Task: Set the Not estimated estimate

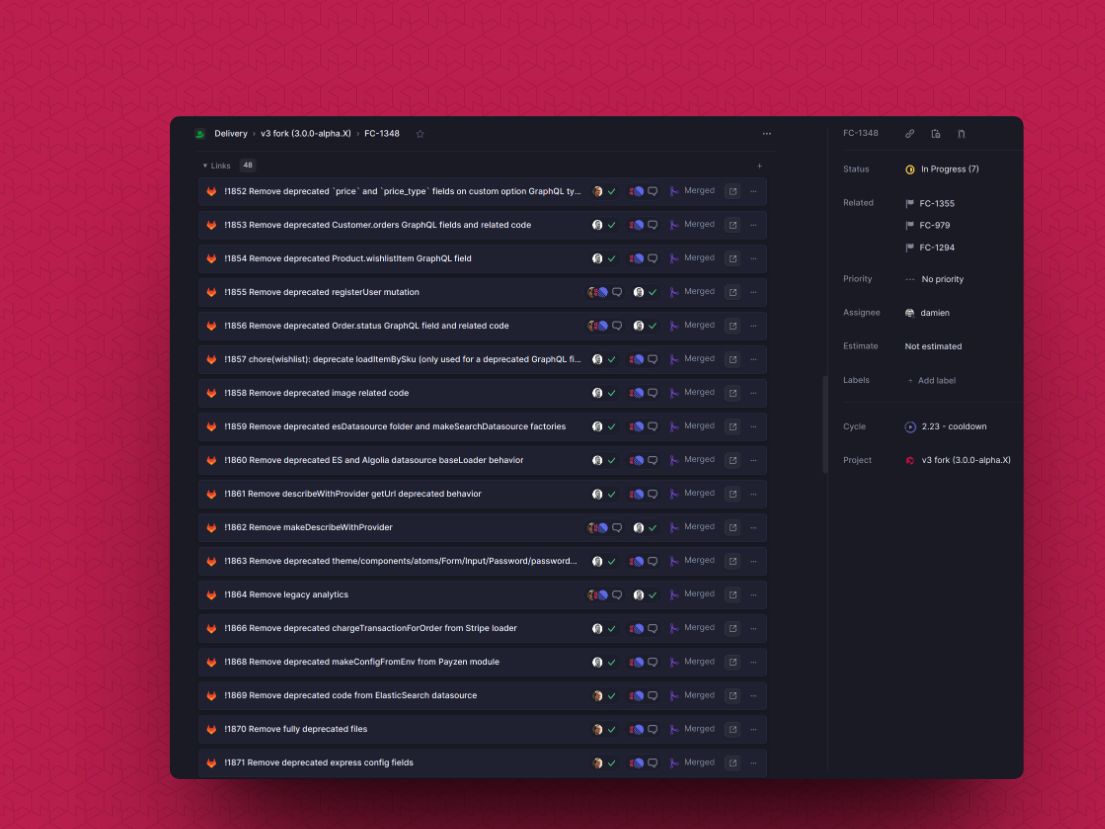Action: tap(933, 347)
